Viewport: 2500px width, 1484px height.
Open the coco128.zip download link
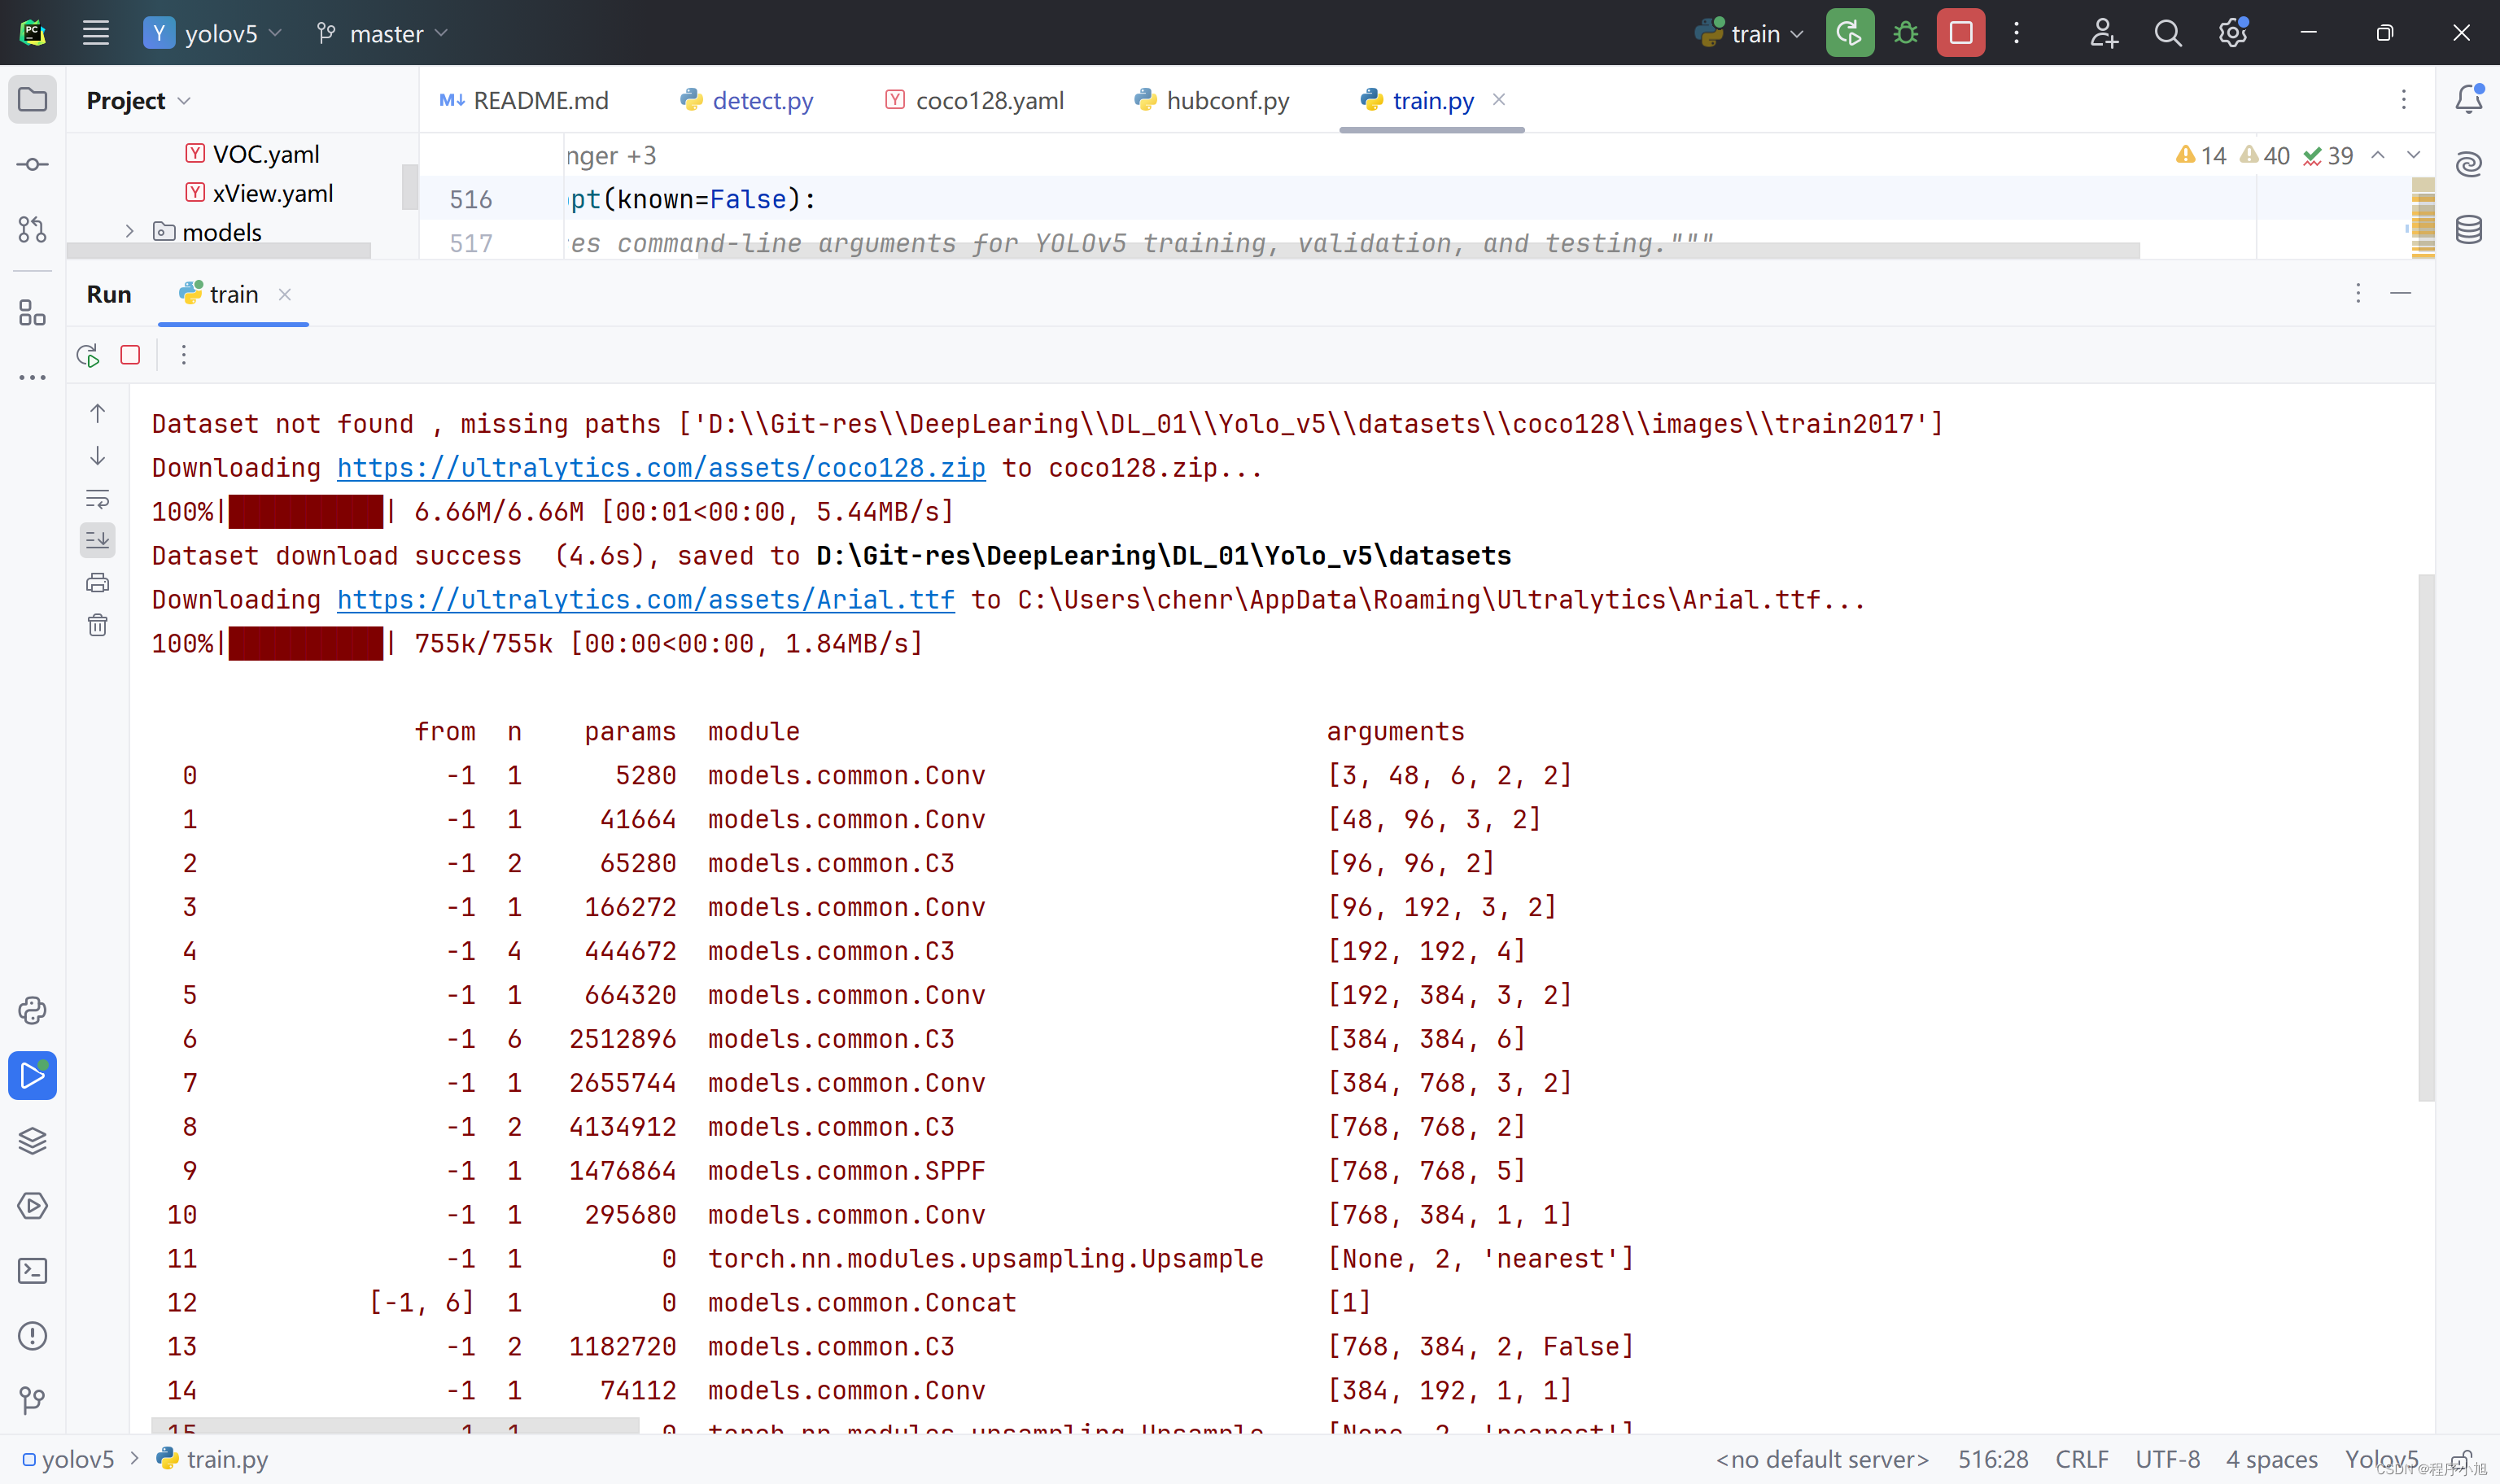point(660,467)
